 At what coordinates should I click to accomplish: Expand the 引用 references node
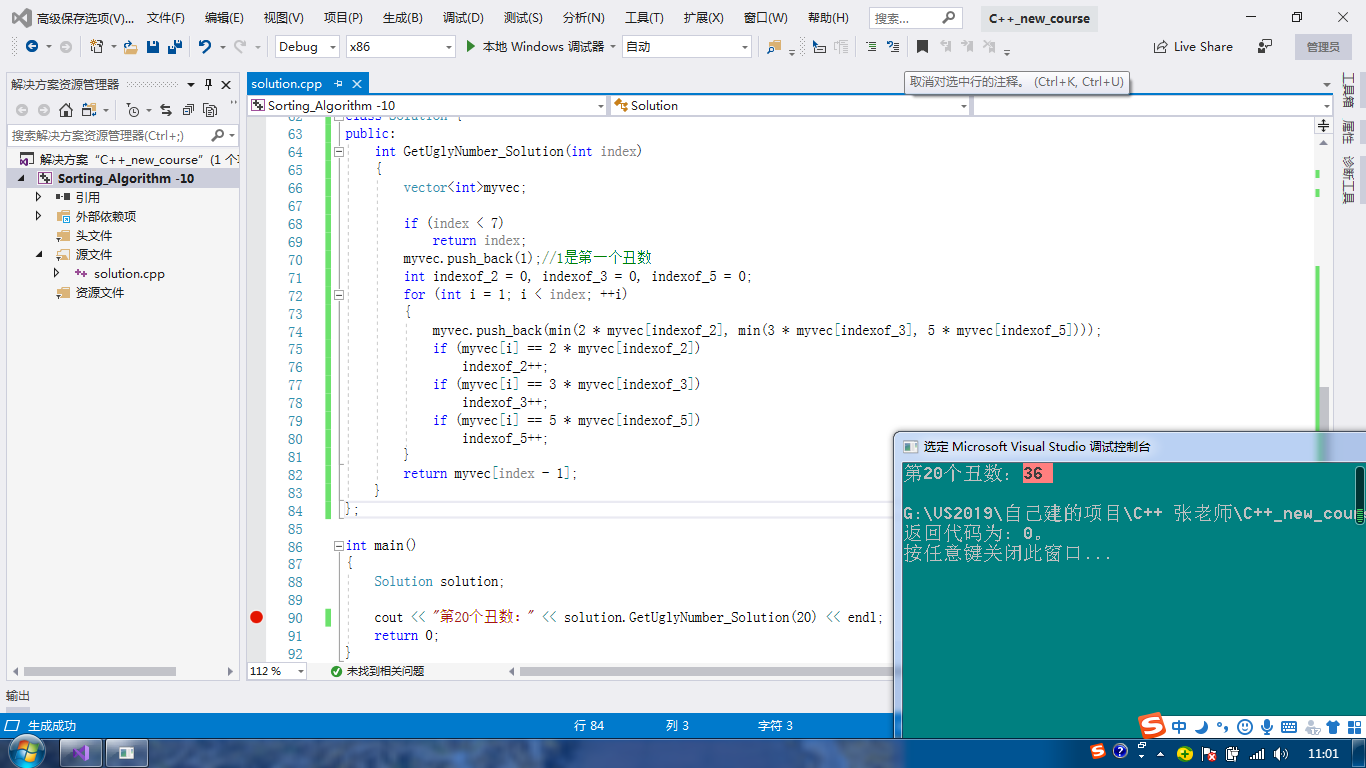pos(39,197)
